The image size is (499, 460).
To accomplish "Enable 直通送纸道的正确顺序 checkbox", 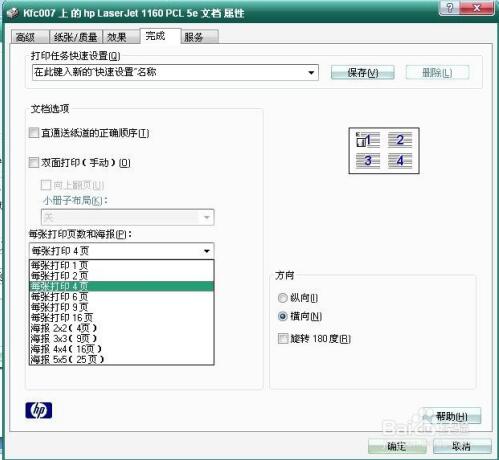I will coord(34,133).
